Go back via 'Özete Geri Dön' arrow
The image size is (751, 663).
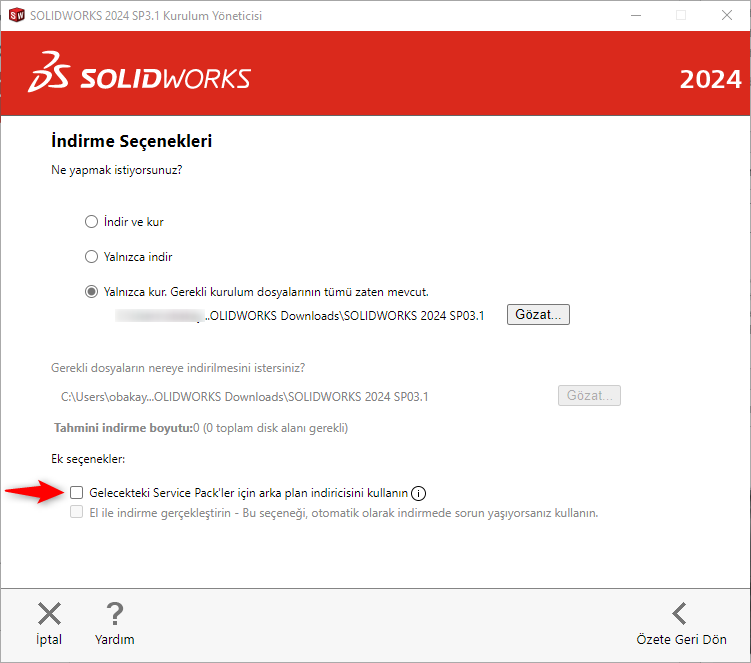click(680, 614)
